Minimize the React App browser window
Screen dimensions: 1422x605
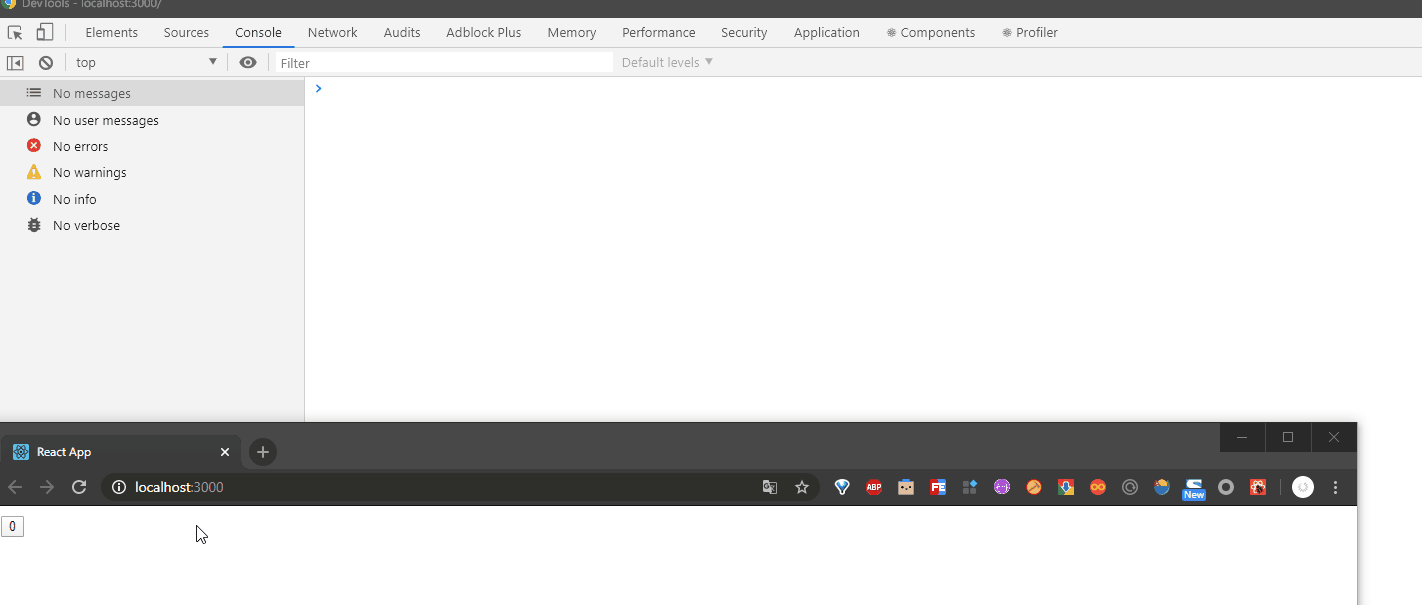pos(1242,437)
